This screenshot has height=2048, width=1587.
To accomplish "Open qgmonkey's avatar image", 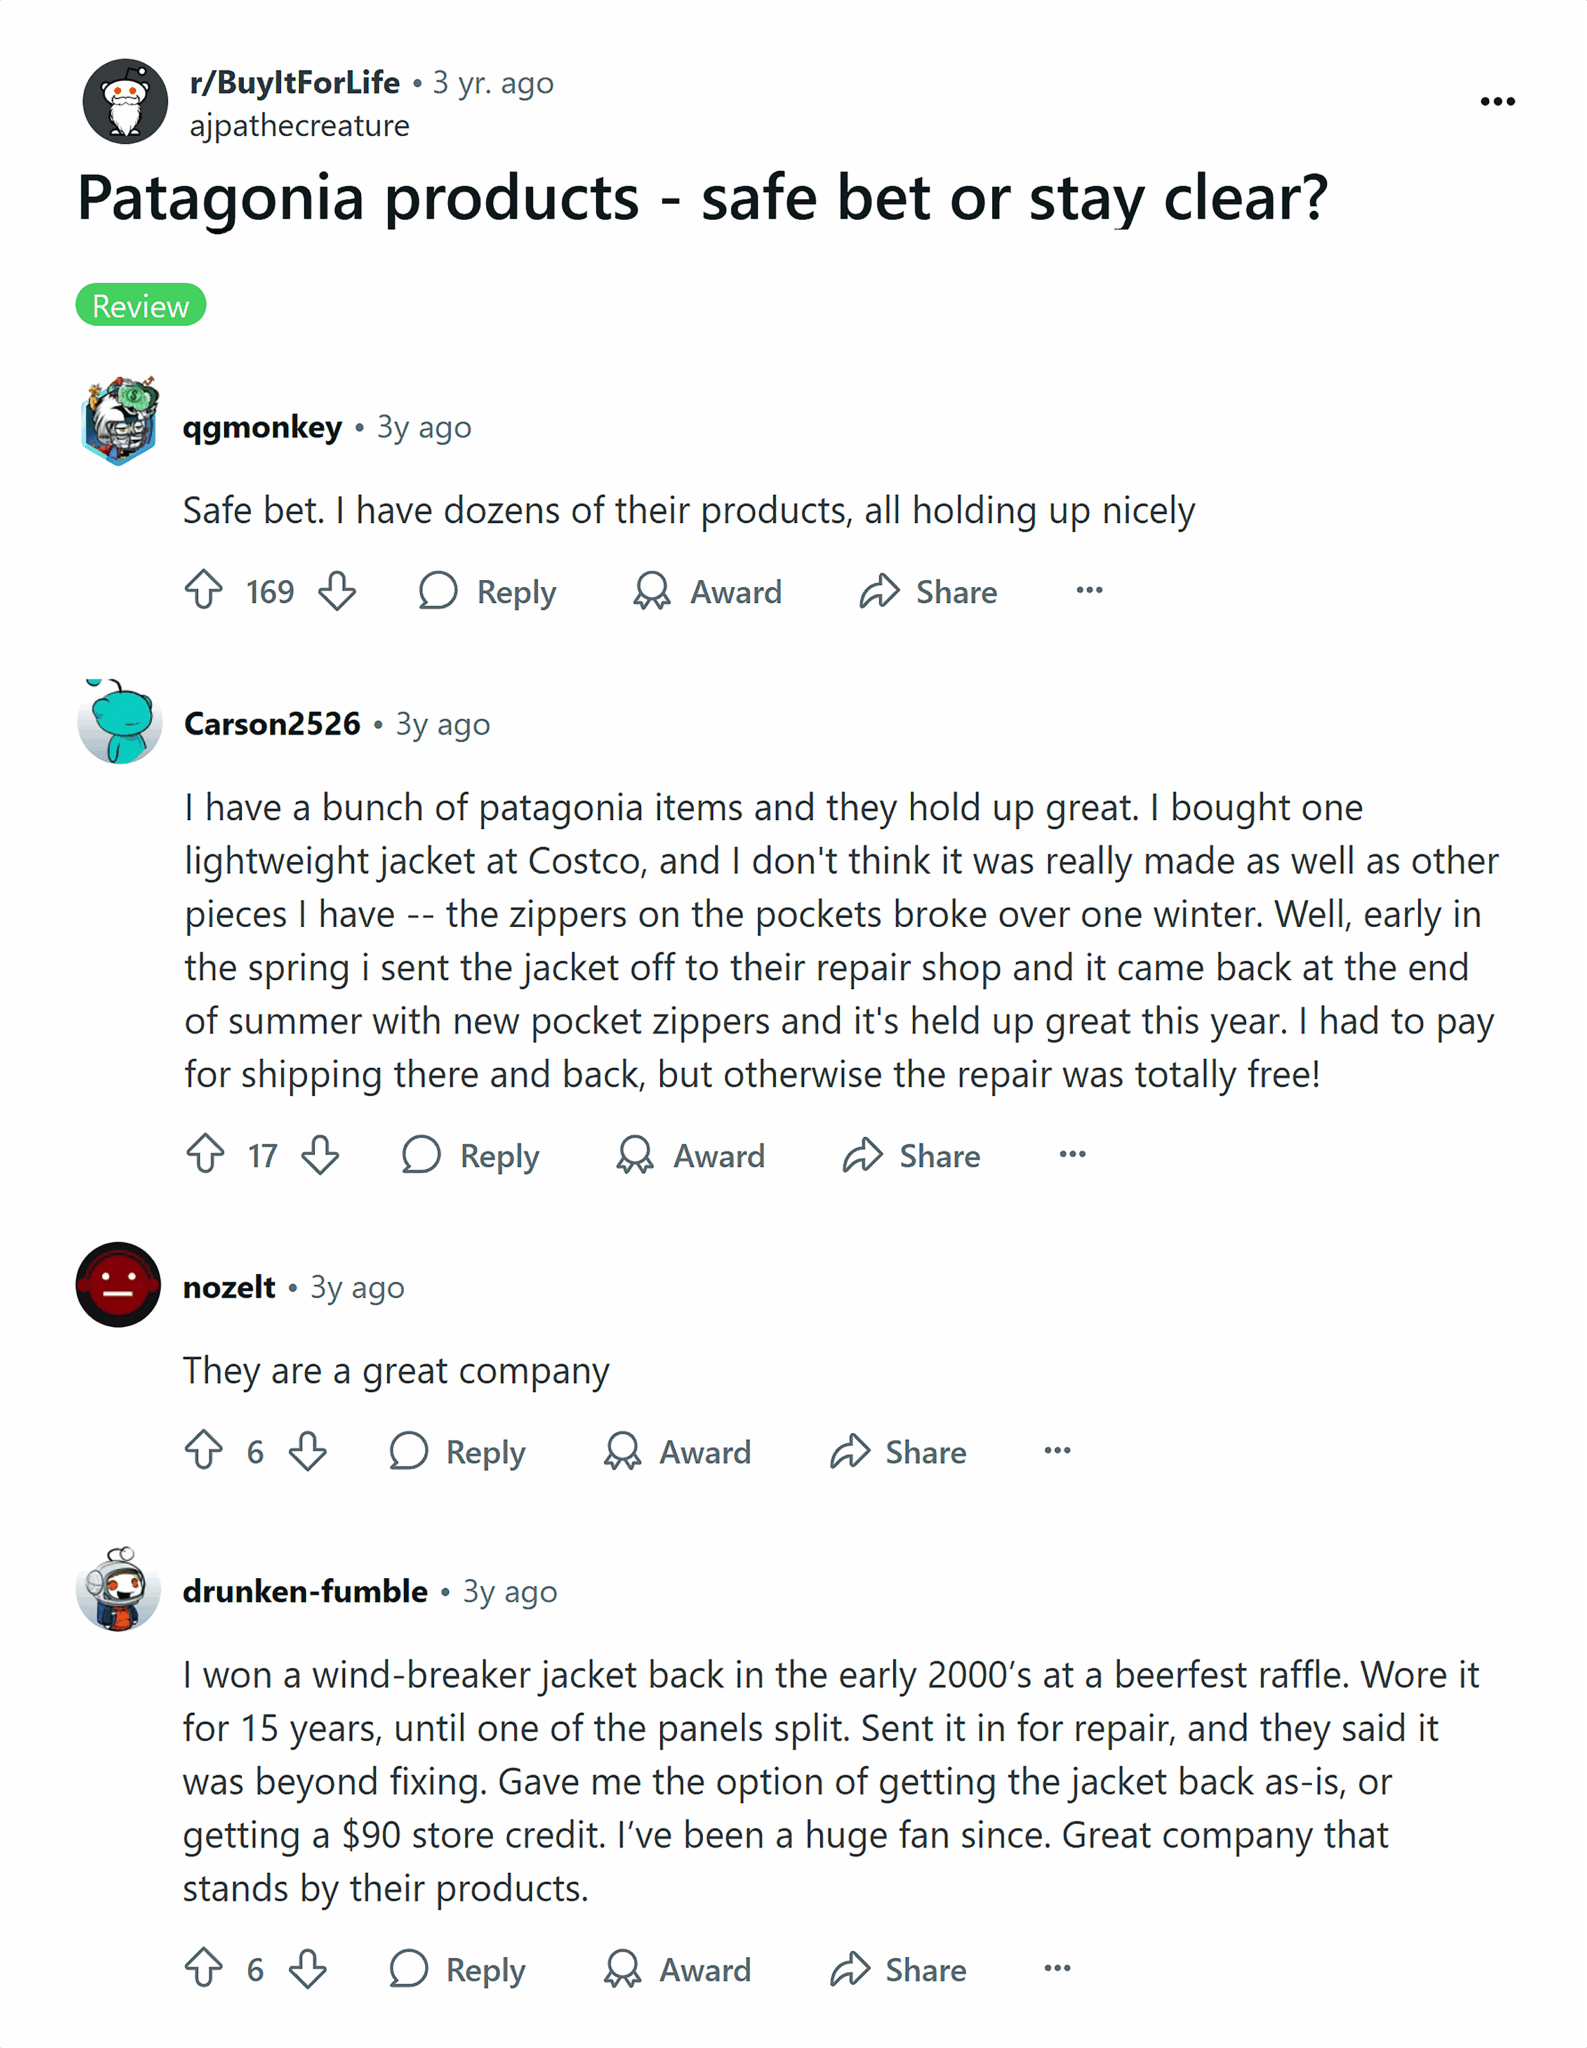I will pos(119,421).
